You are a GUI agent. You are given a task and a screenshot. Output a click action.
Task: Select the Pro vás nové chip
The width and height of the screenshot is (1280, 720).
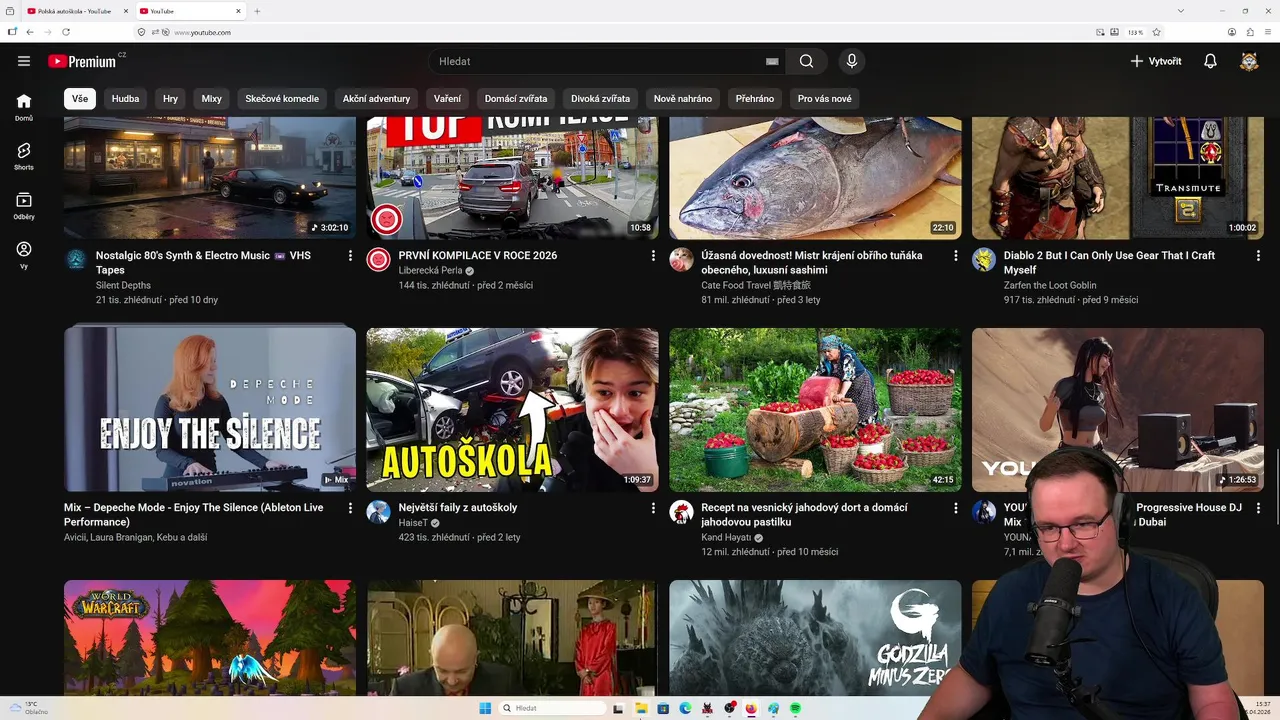(x=825, y=99)
